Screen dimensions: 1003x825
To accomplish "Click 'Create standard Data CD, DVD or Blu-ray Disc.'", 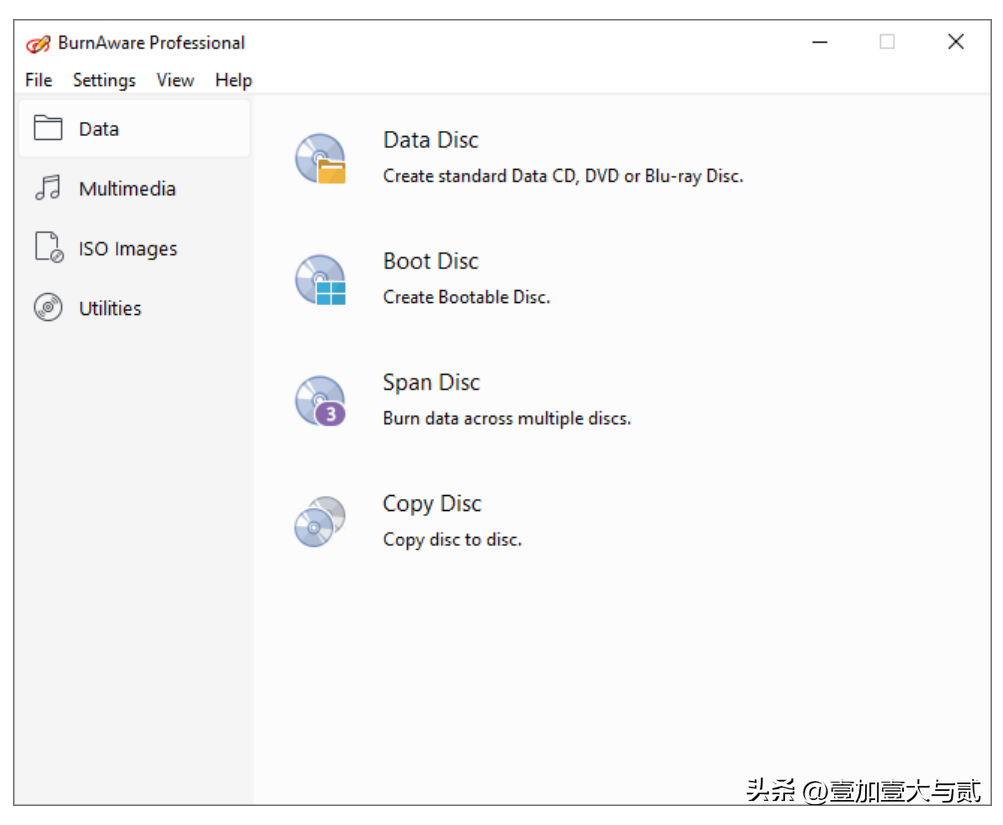I will point(563,176).
